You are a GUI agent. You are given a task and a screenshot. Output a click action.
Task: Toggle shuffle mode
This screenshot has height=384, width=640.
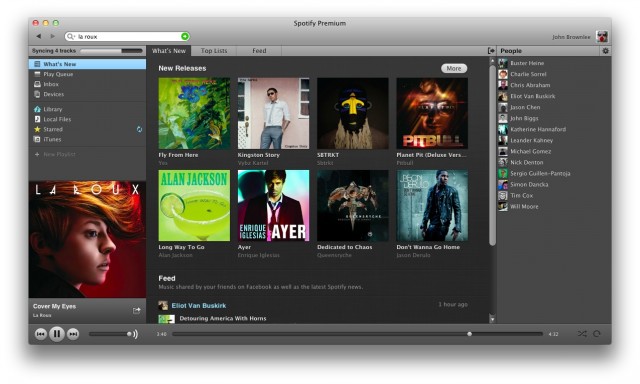click(x=582, y=334)
